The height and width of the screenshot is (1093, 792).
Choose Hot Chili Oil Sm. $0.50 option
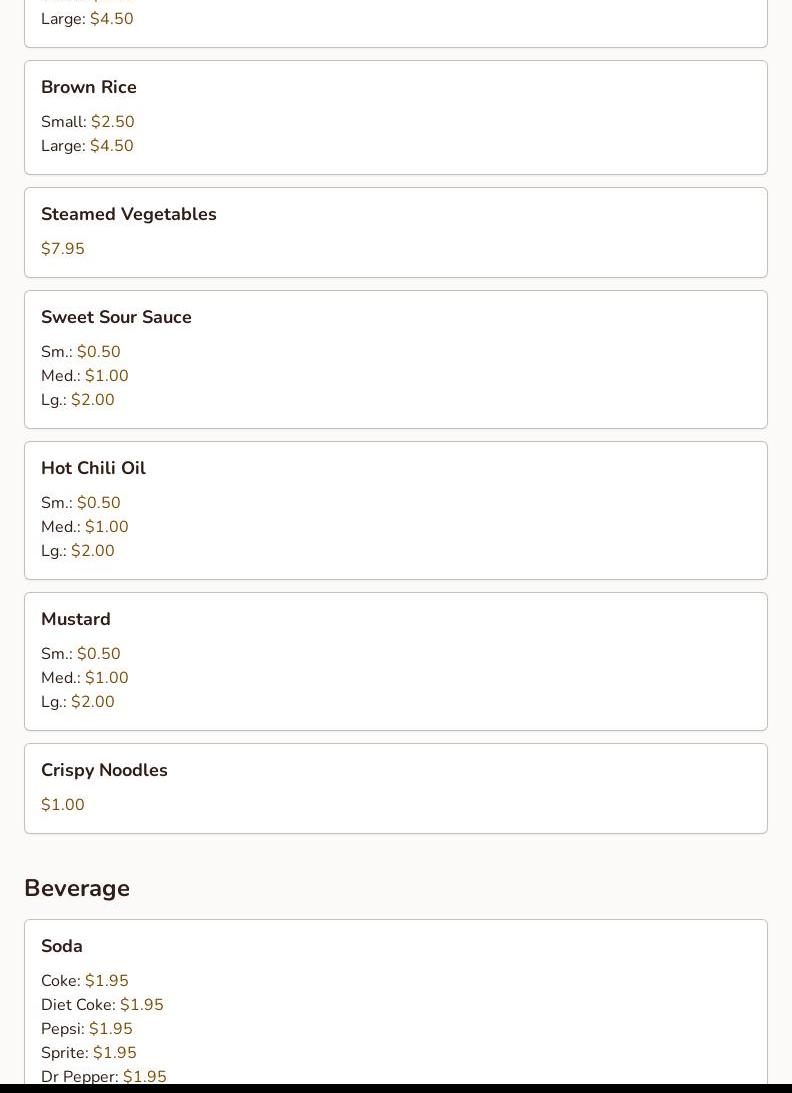81,503
